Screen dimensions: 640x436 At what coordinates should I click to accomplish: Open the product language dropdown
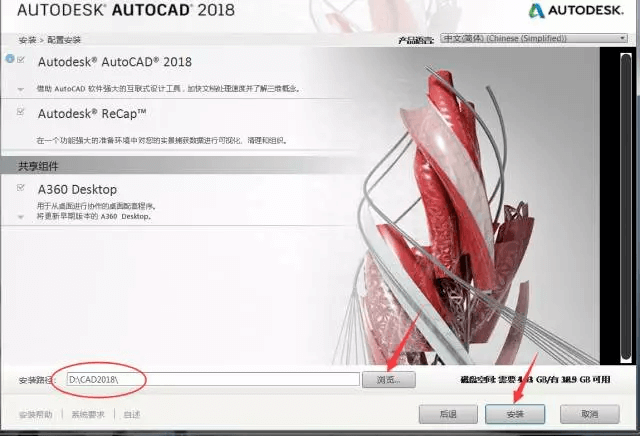click(x=534, y=38)
